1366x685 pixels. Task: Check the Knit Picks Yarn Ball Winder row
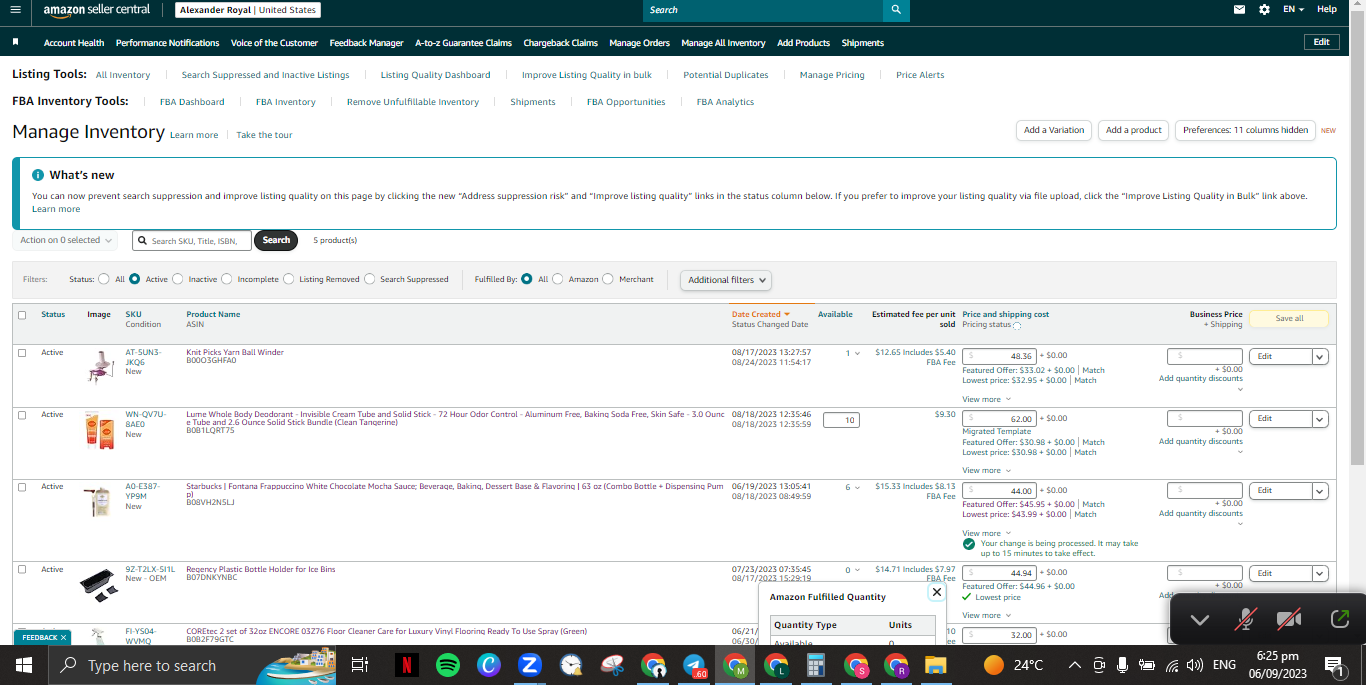(x=22, y=353)
